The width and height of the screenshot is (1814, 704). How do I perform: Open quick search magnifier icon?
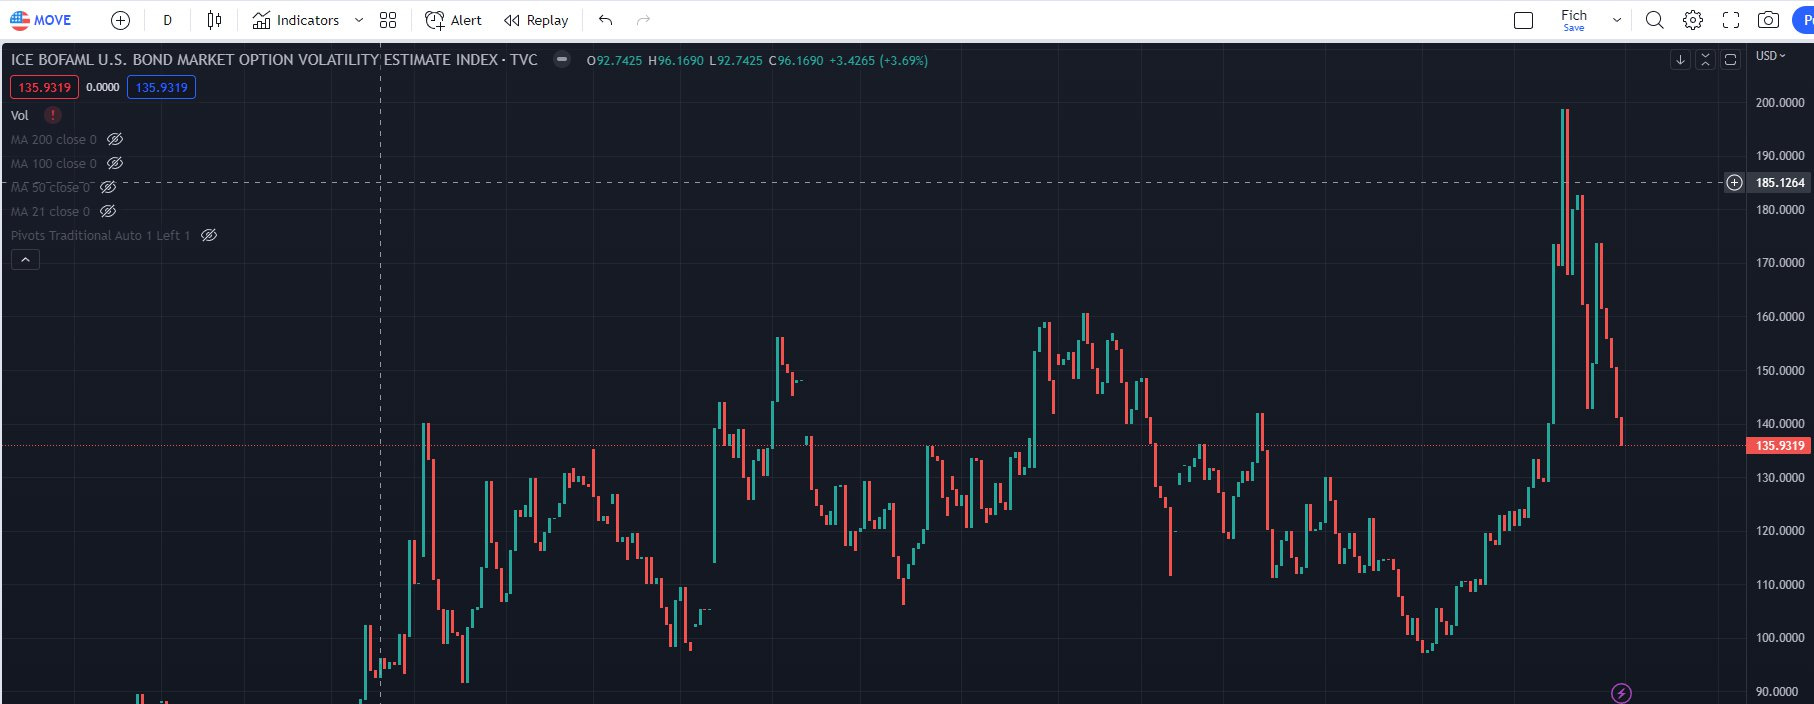coord(1654,20)
